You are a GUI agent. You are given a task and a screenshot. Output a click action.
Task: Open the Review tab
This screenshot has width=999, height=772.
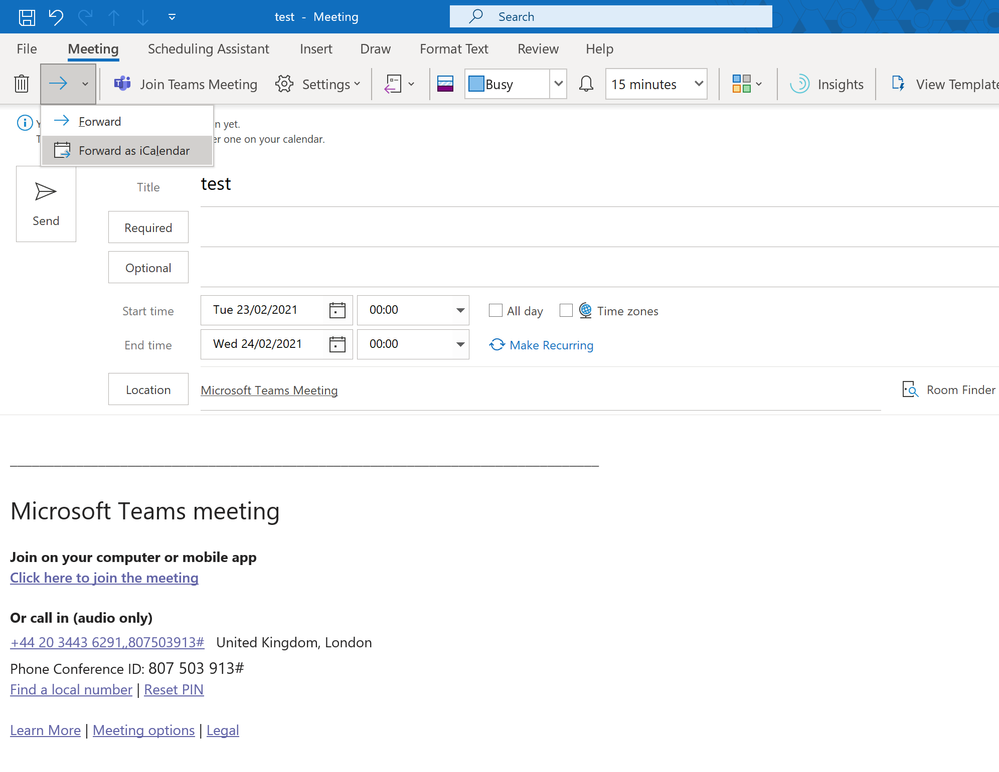click(538, 49)
